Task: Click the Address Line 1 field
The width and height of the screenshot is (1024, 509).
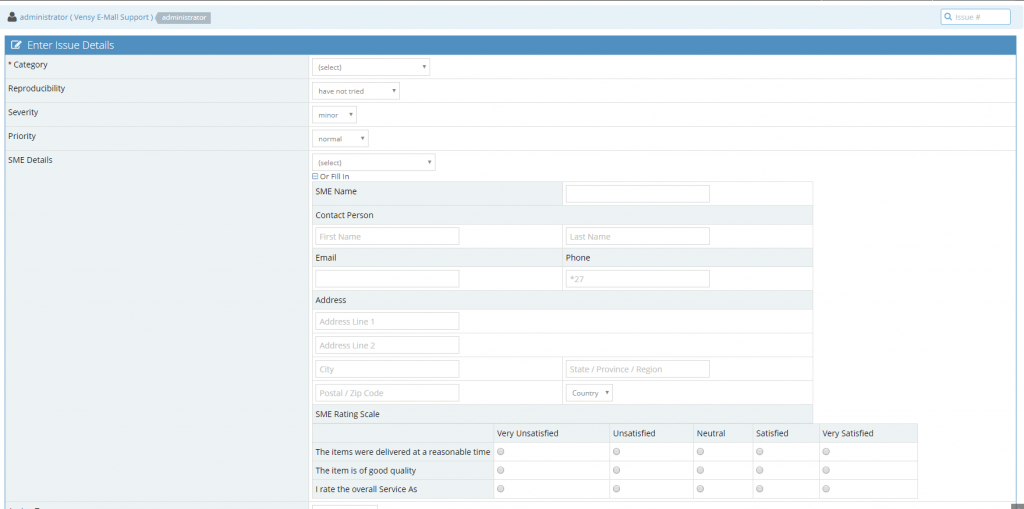Action: [387, 321]
